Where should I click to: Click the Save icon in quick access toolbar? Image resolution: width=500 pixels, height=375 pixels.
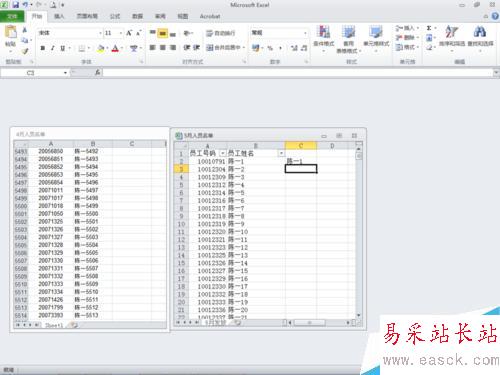click(x=15, y=5)
